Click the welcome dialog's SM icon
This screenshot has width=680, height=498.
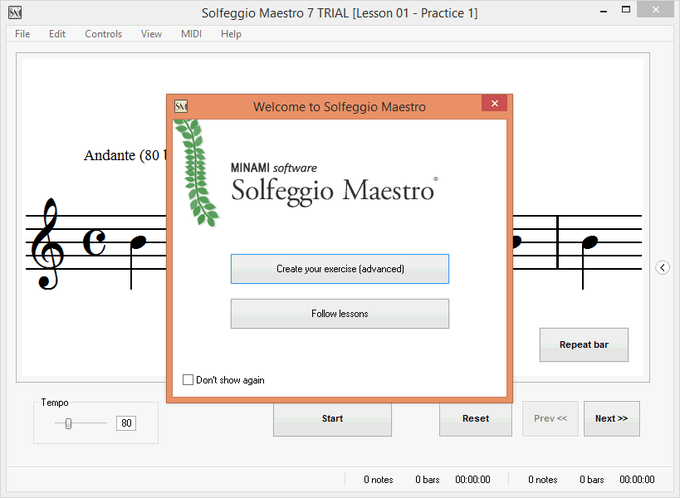[181, 106]
